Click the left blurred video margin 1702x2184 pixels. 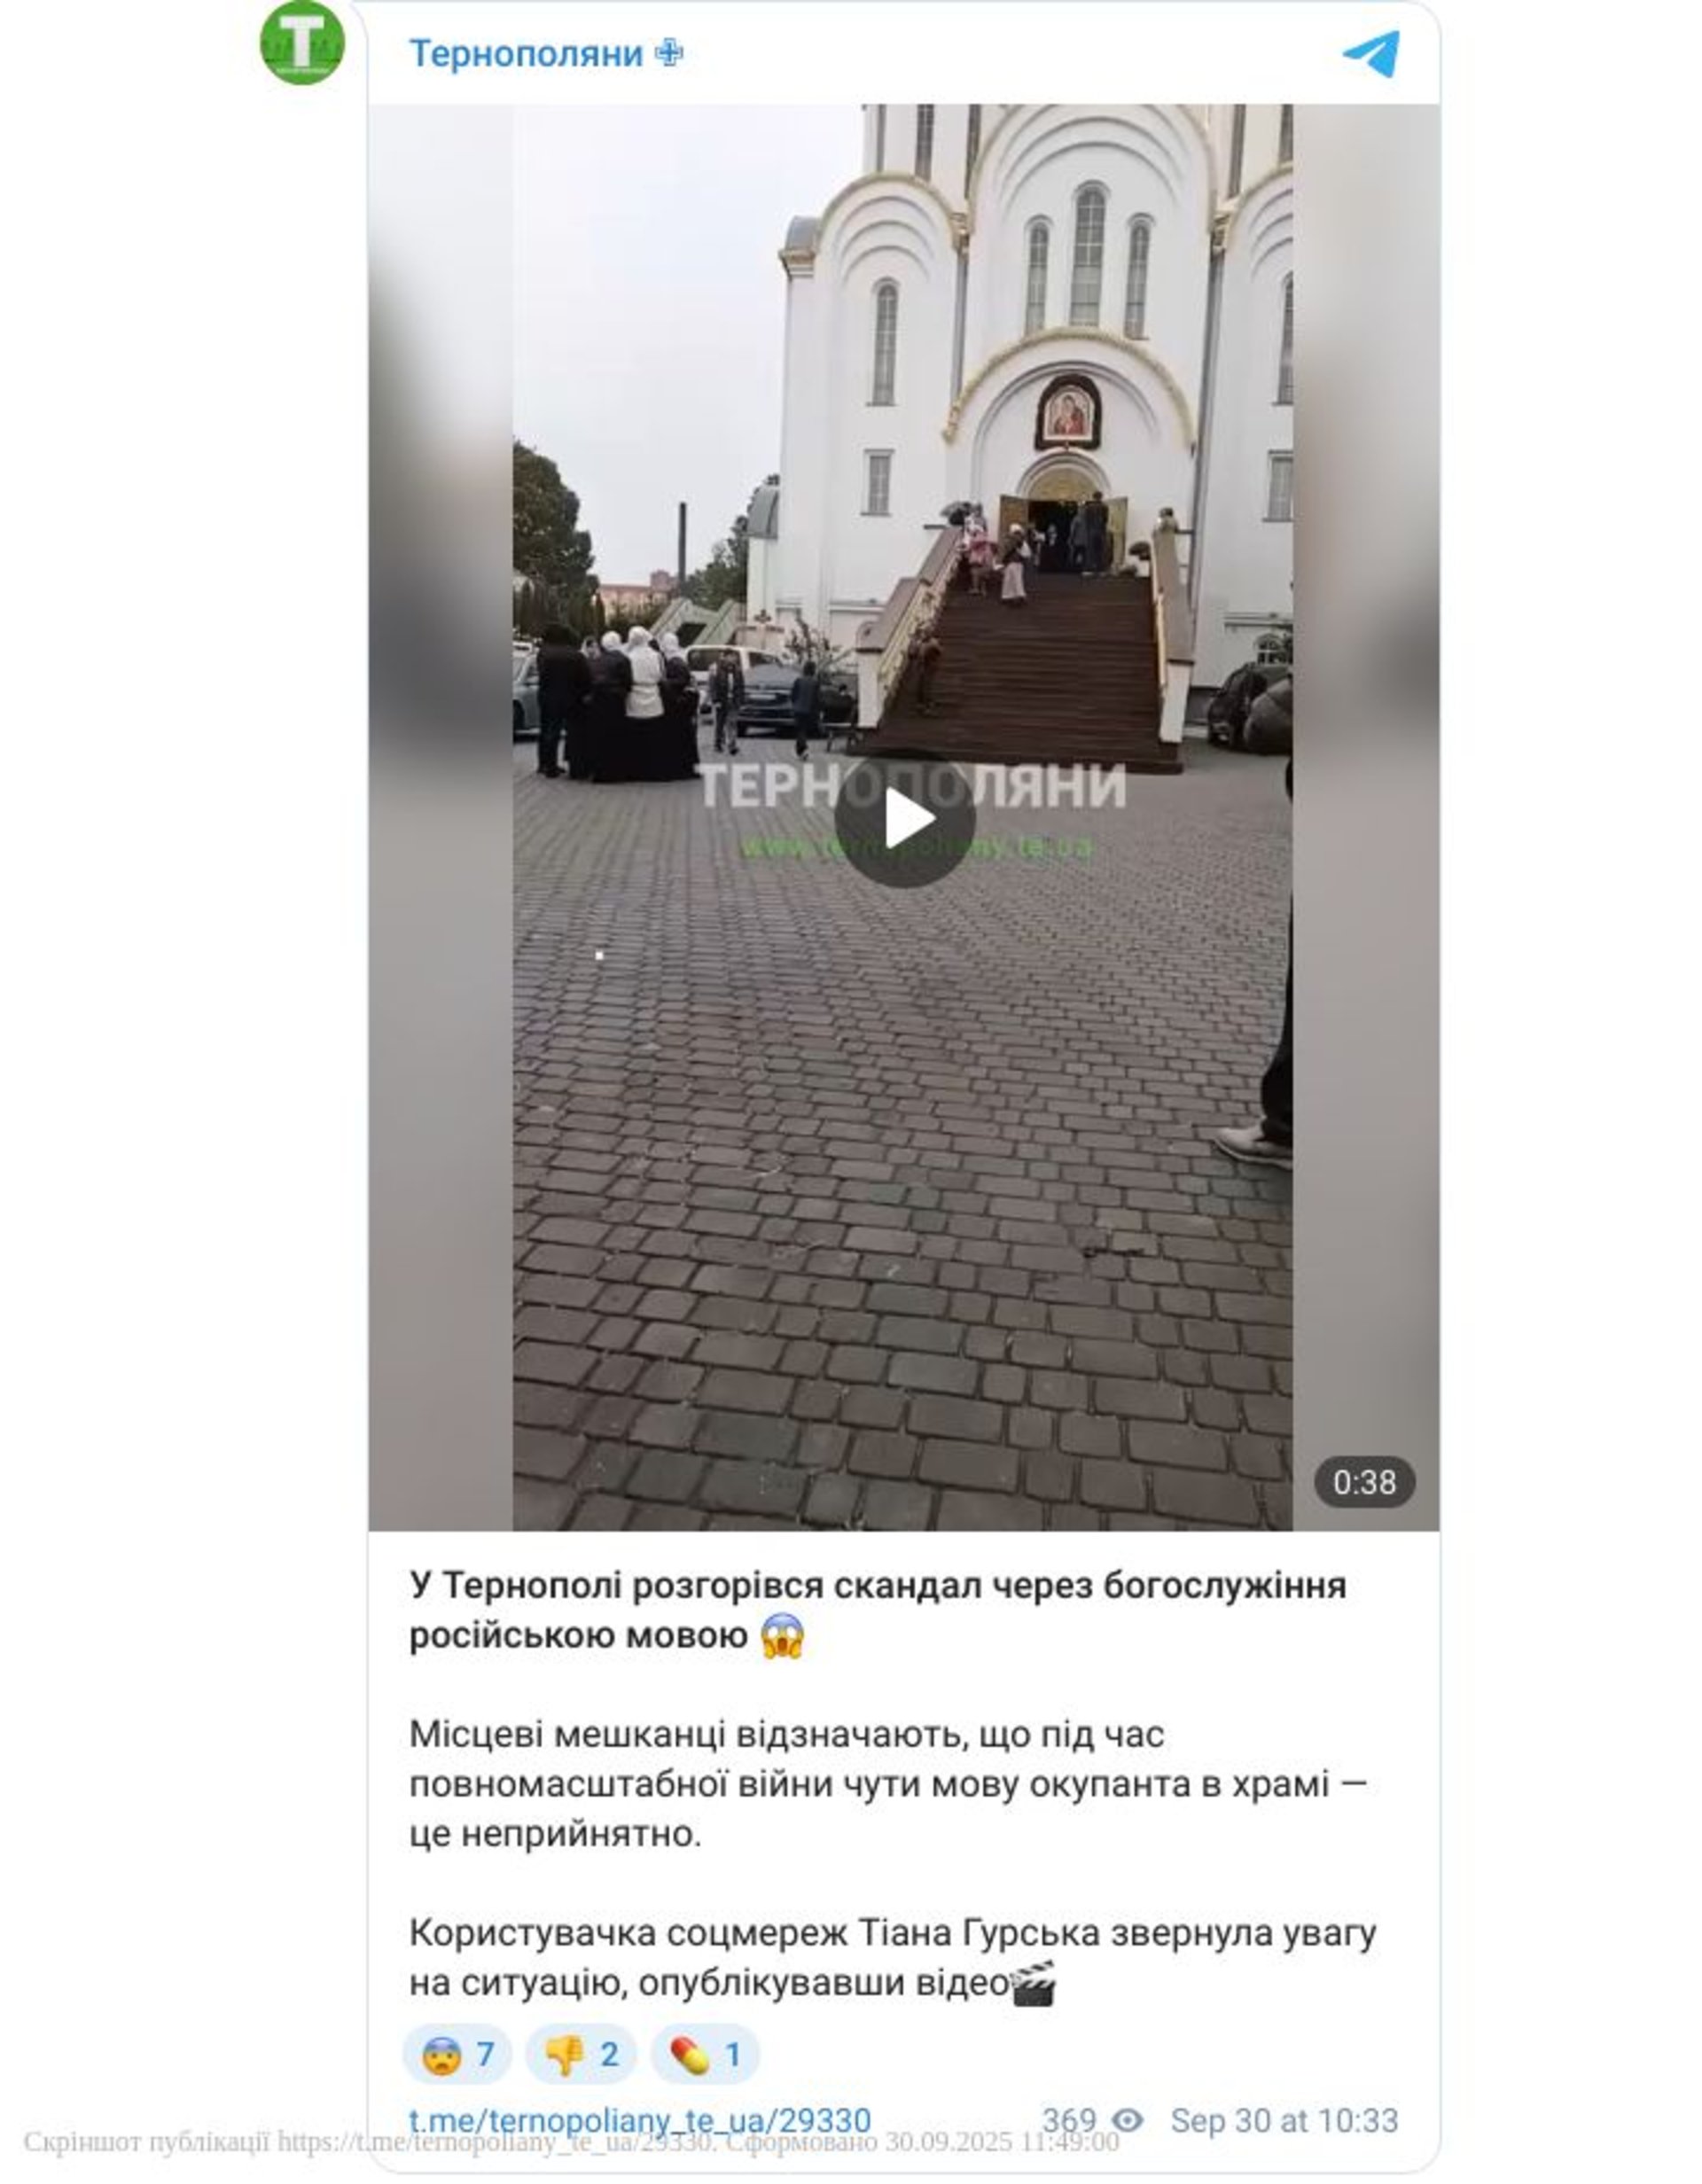[441, 818]
